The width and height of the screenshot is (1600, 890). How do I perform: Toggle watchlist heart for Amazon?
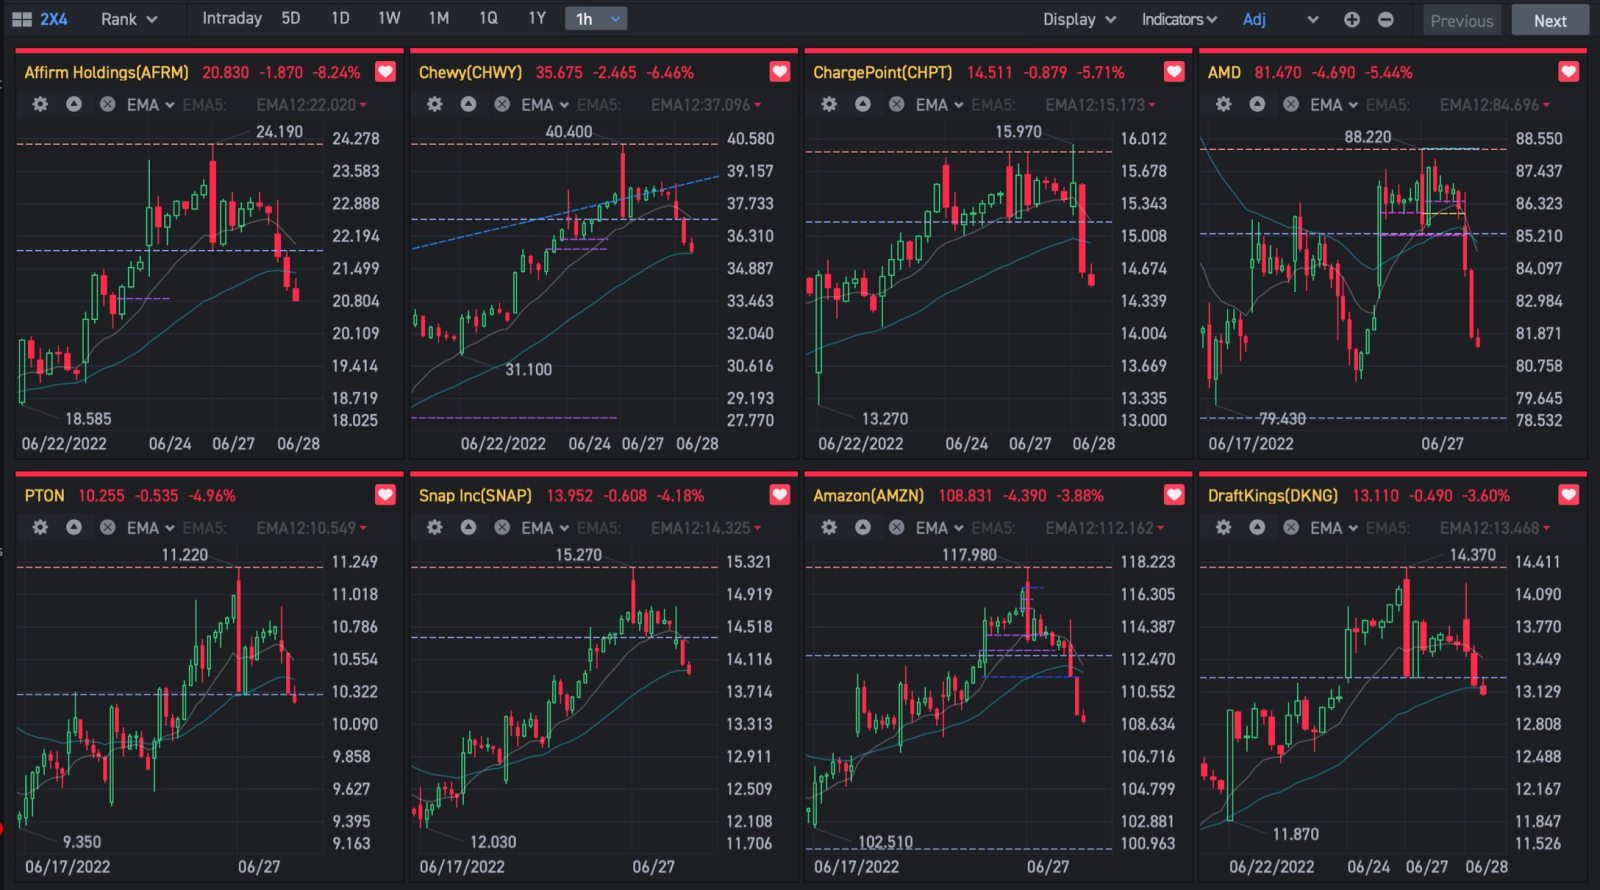tap(1174, 495)
